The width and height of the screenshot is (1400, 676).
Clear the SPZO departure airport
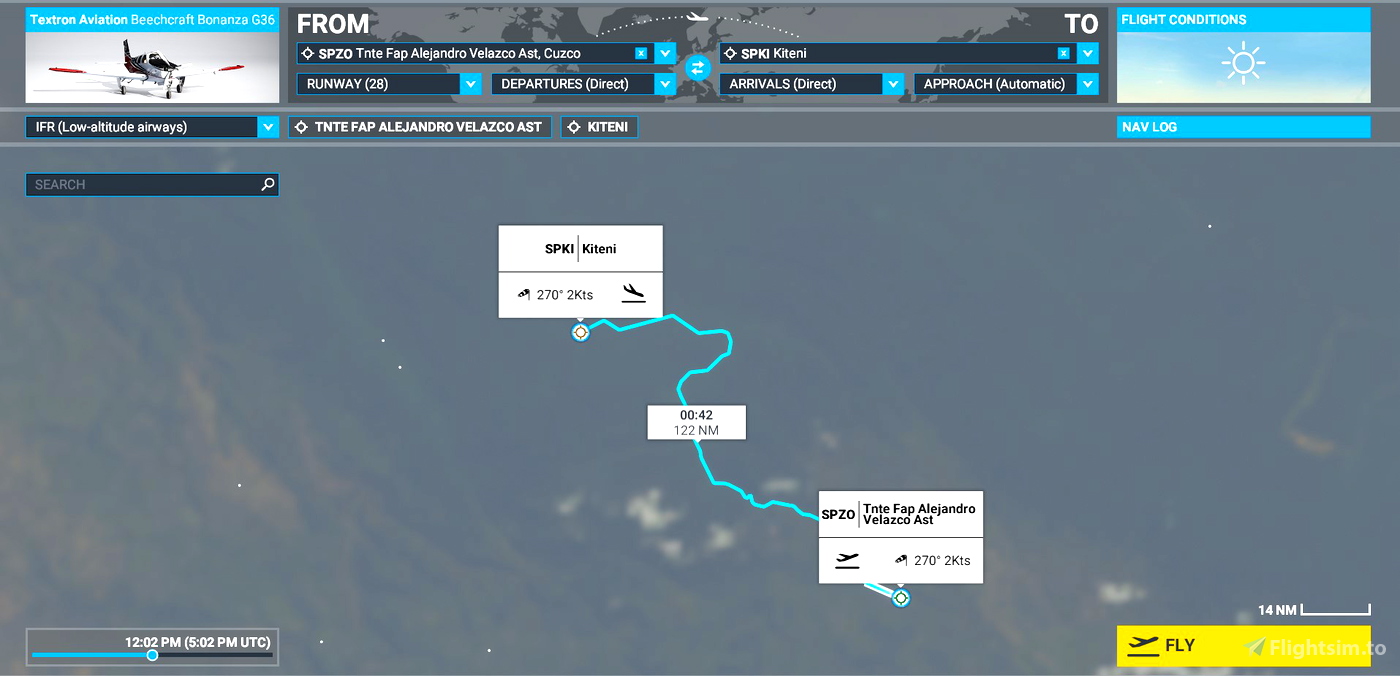641,53
